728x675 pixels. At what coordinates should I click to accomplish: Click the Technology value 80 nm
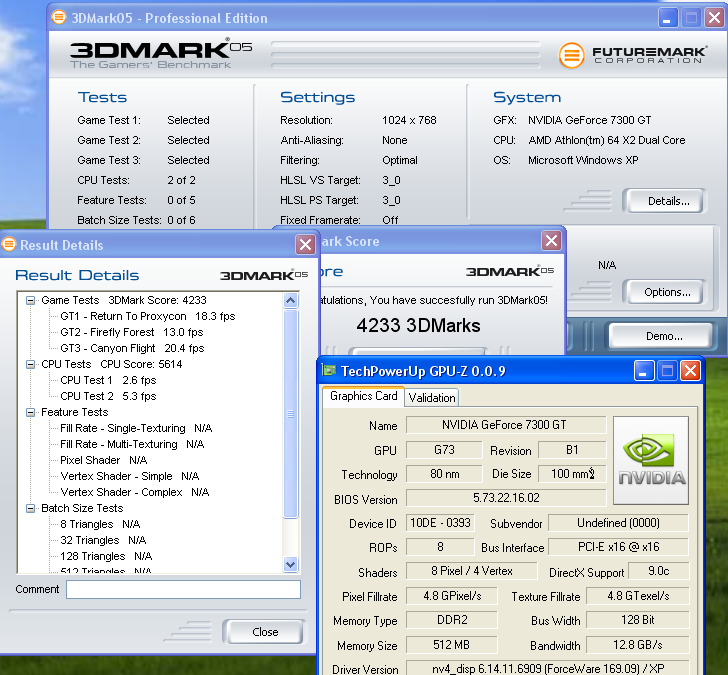pos(444,474)
